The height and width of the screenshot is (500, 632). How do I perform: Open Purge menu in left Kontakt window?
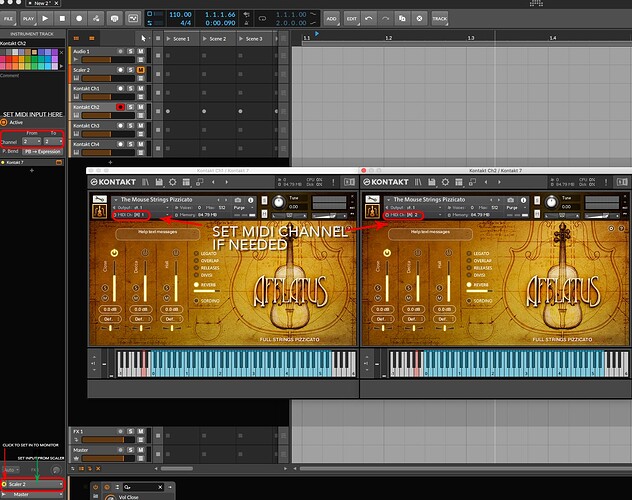click(x=241, y=207)
